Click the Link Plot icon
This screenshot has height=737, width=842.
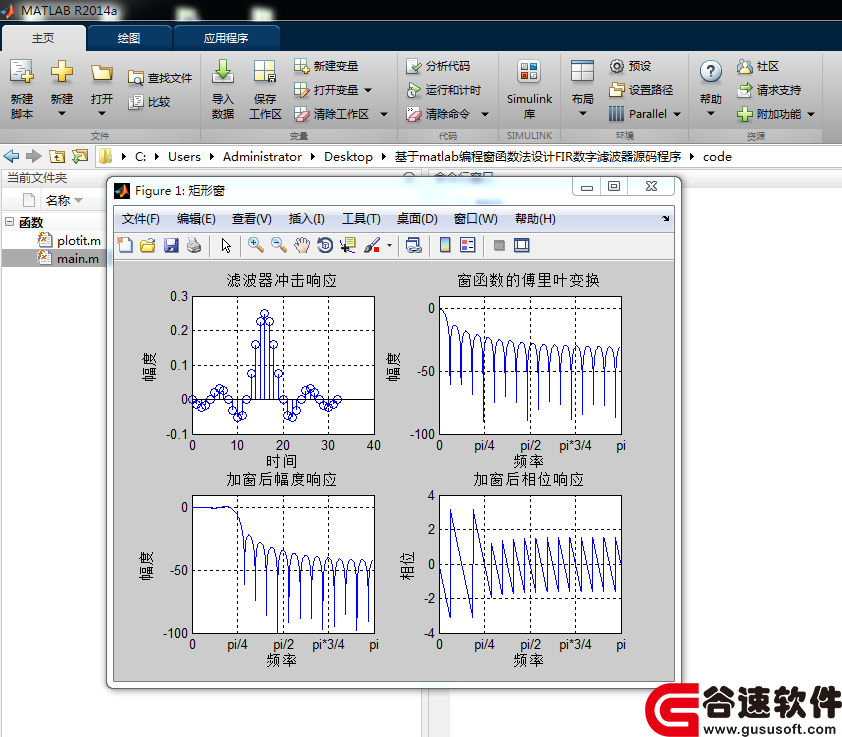[x=413, y=245]
